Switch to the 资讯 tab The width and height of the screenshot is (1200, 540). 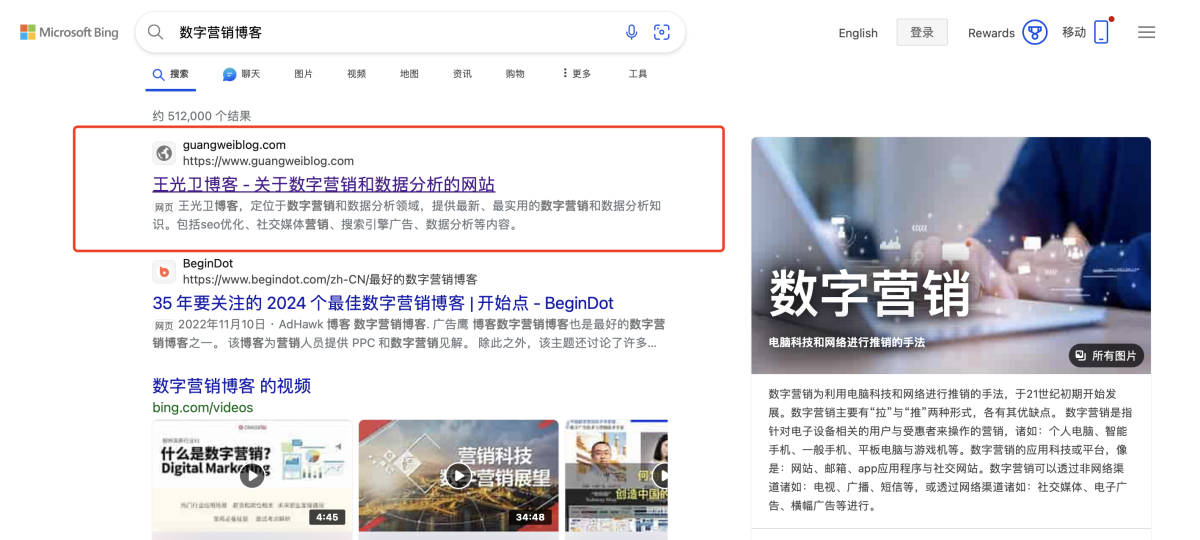(x=462, y=74)
